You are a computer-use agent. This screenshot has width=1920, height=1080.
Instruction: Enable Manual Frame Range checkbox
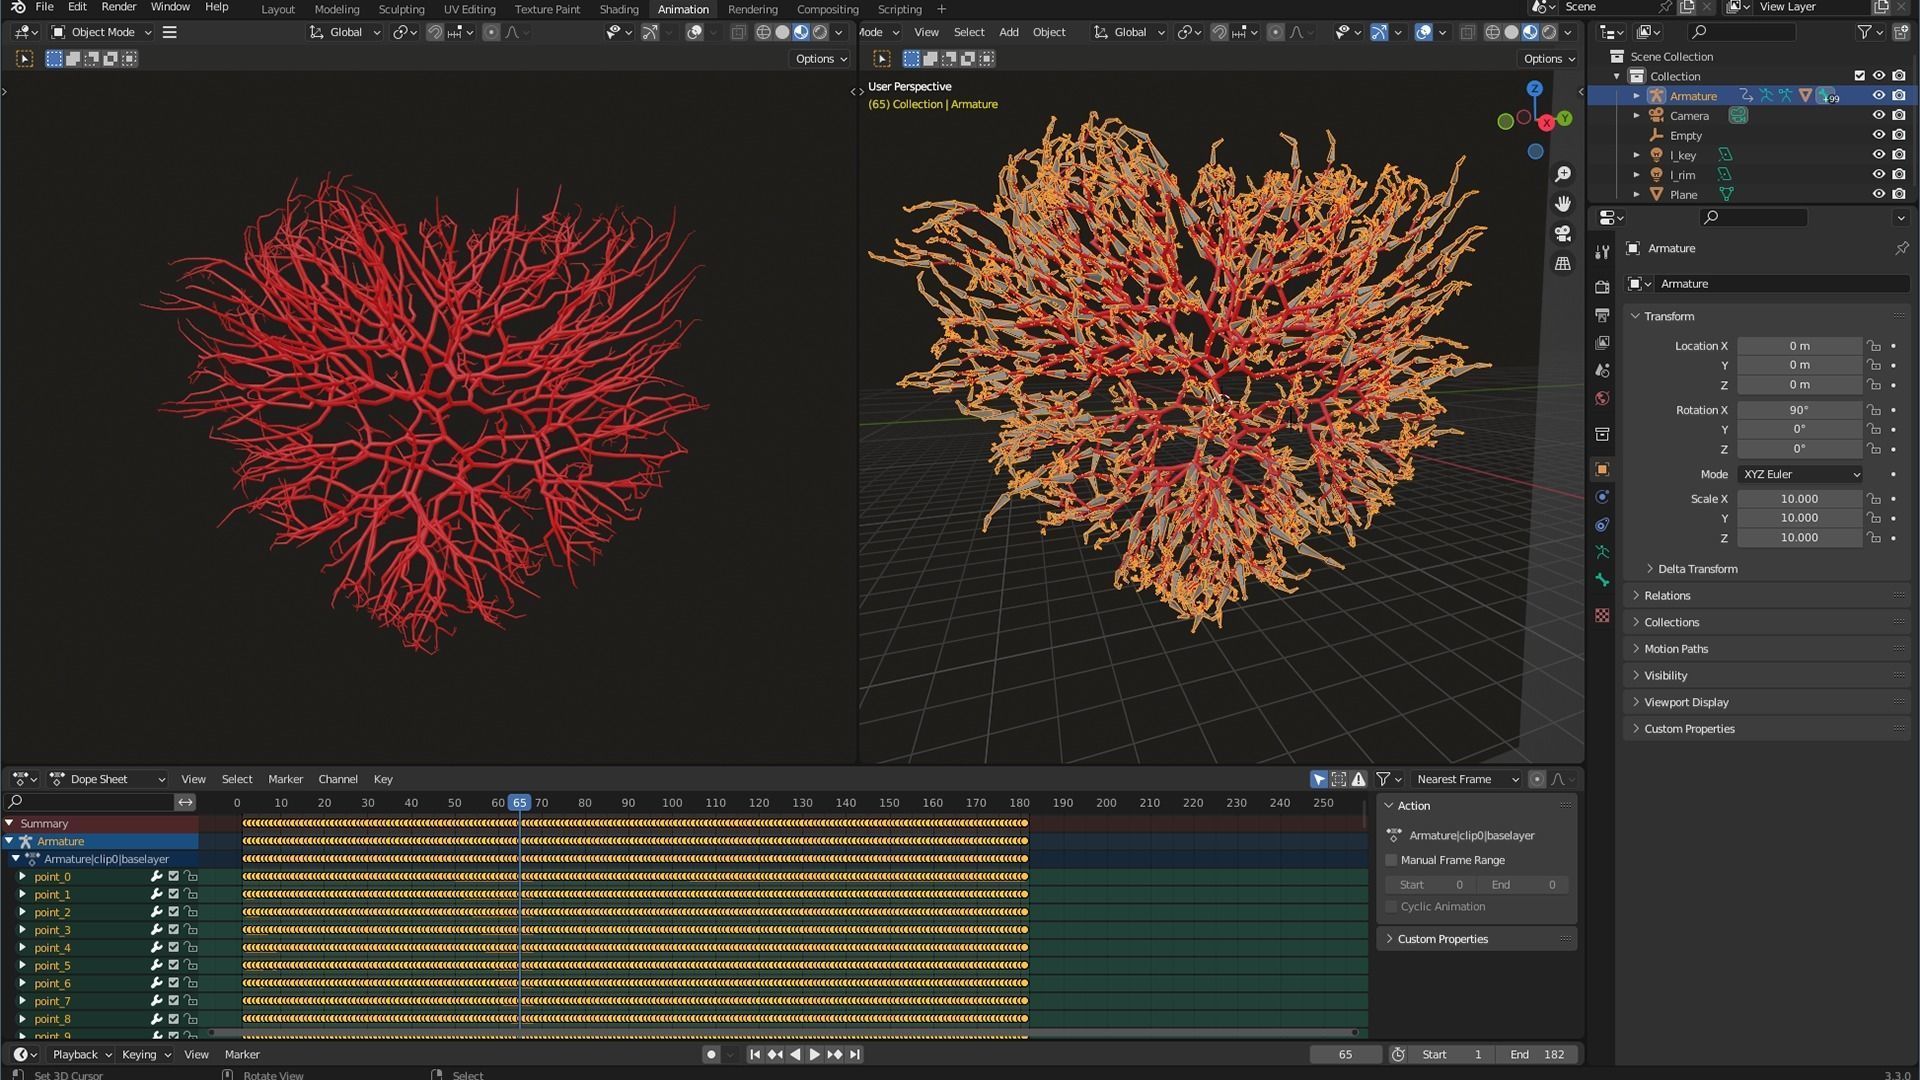(1391, 860)
